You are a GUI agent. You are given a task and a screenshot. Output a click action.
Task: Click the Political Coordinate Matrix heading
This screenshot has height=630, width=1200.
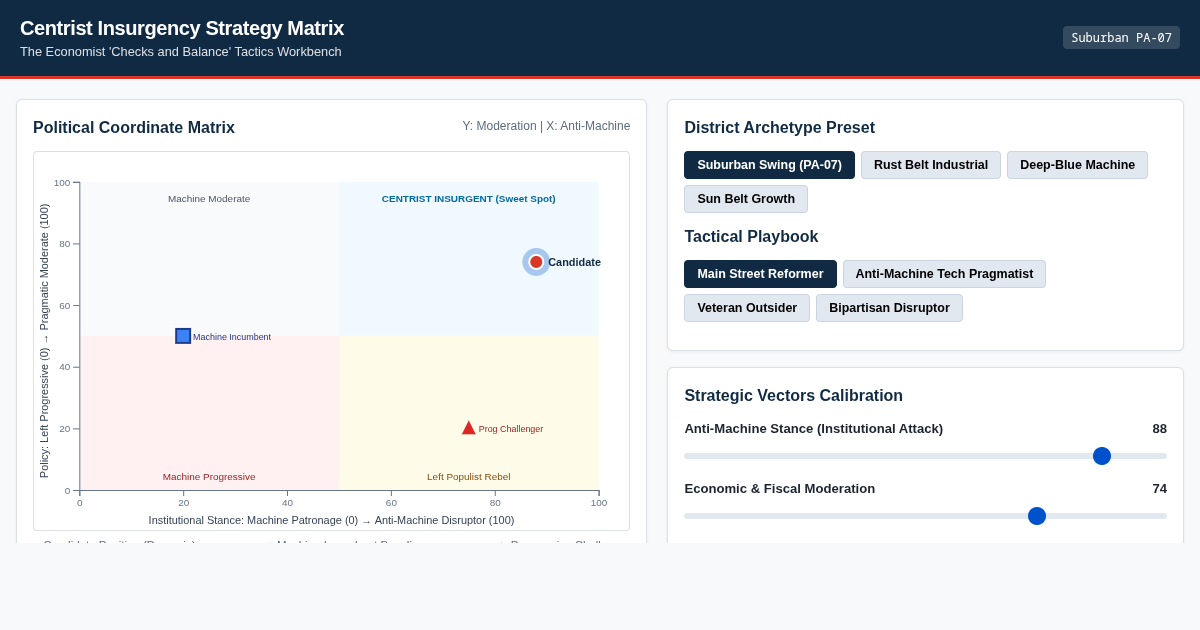[x=134, y=128]
